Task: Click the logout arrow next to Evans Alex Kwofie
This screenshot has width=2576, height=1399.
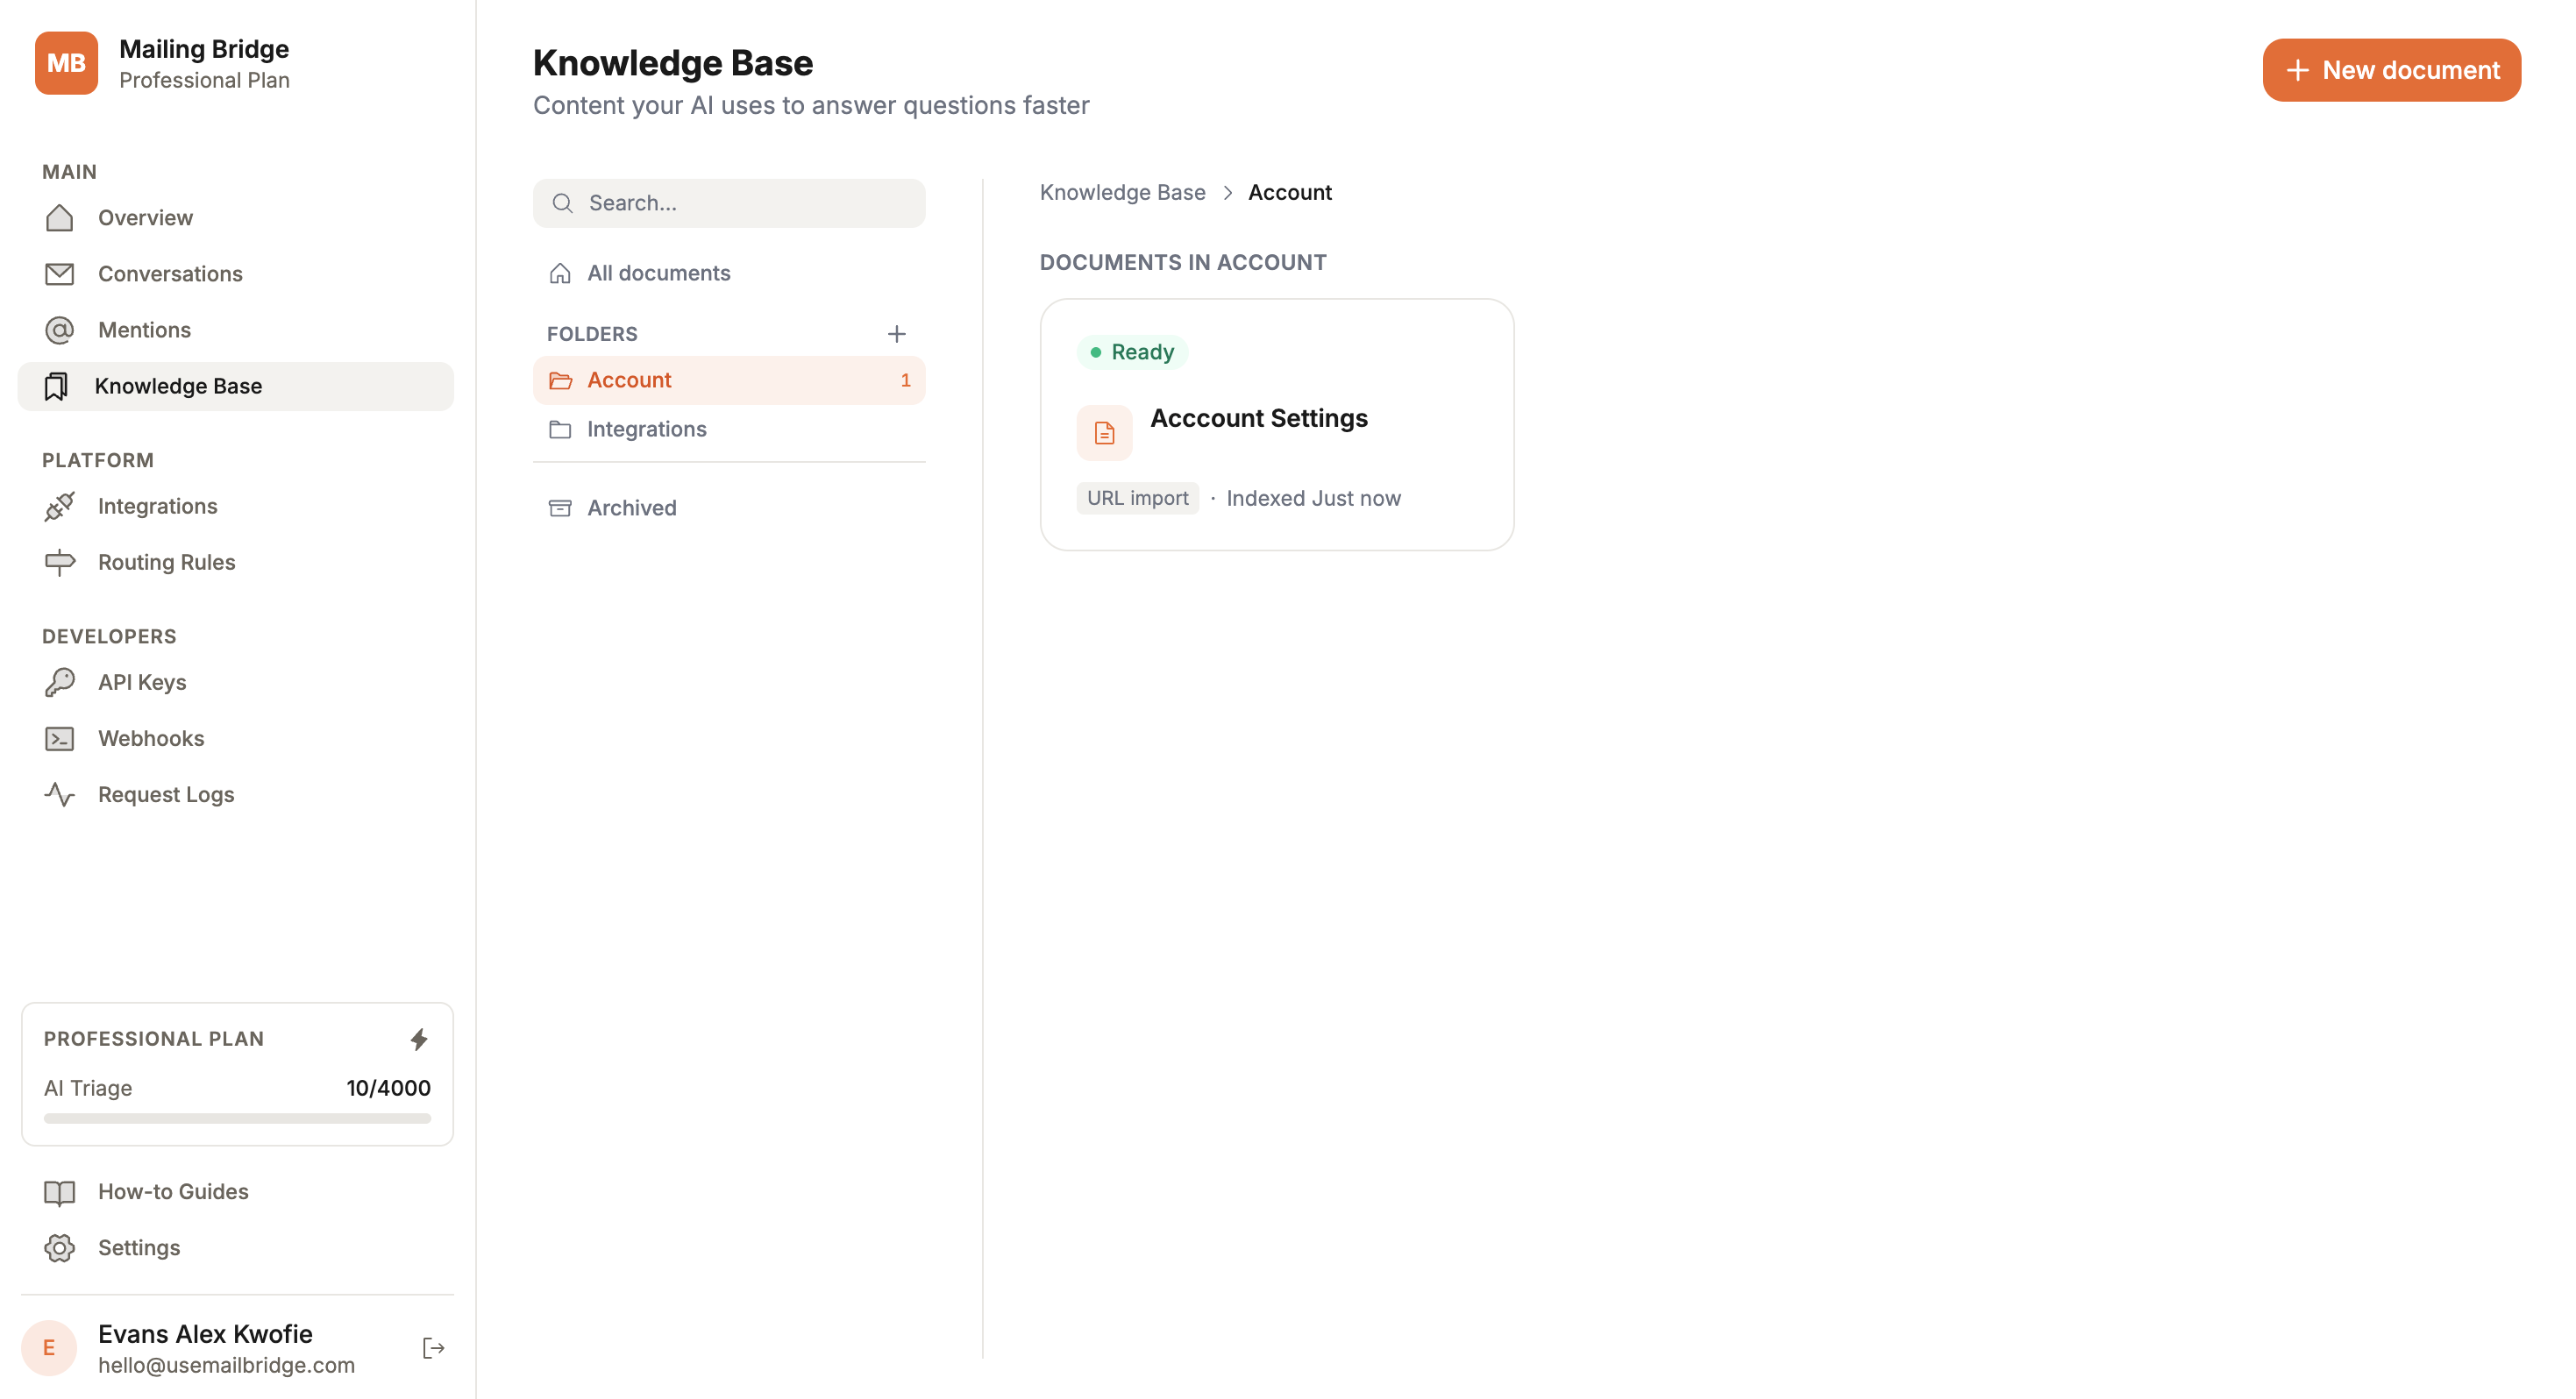Action: point(433,1347)
